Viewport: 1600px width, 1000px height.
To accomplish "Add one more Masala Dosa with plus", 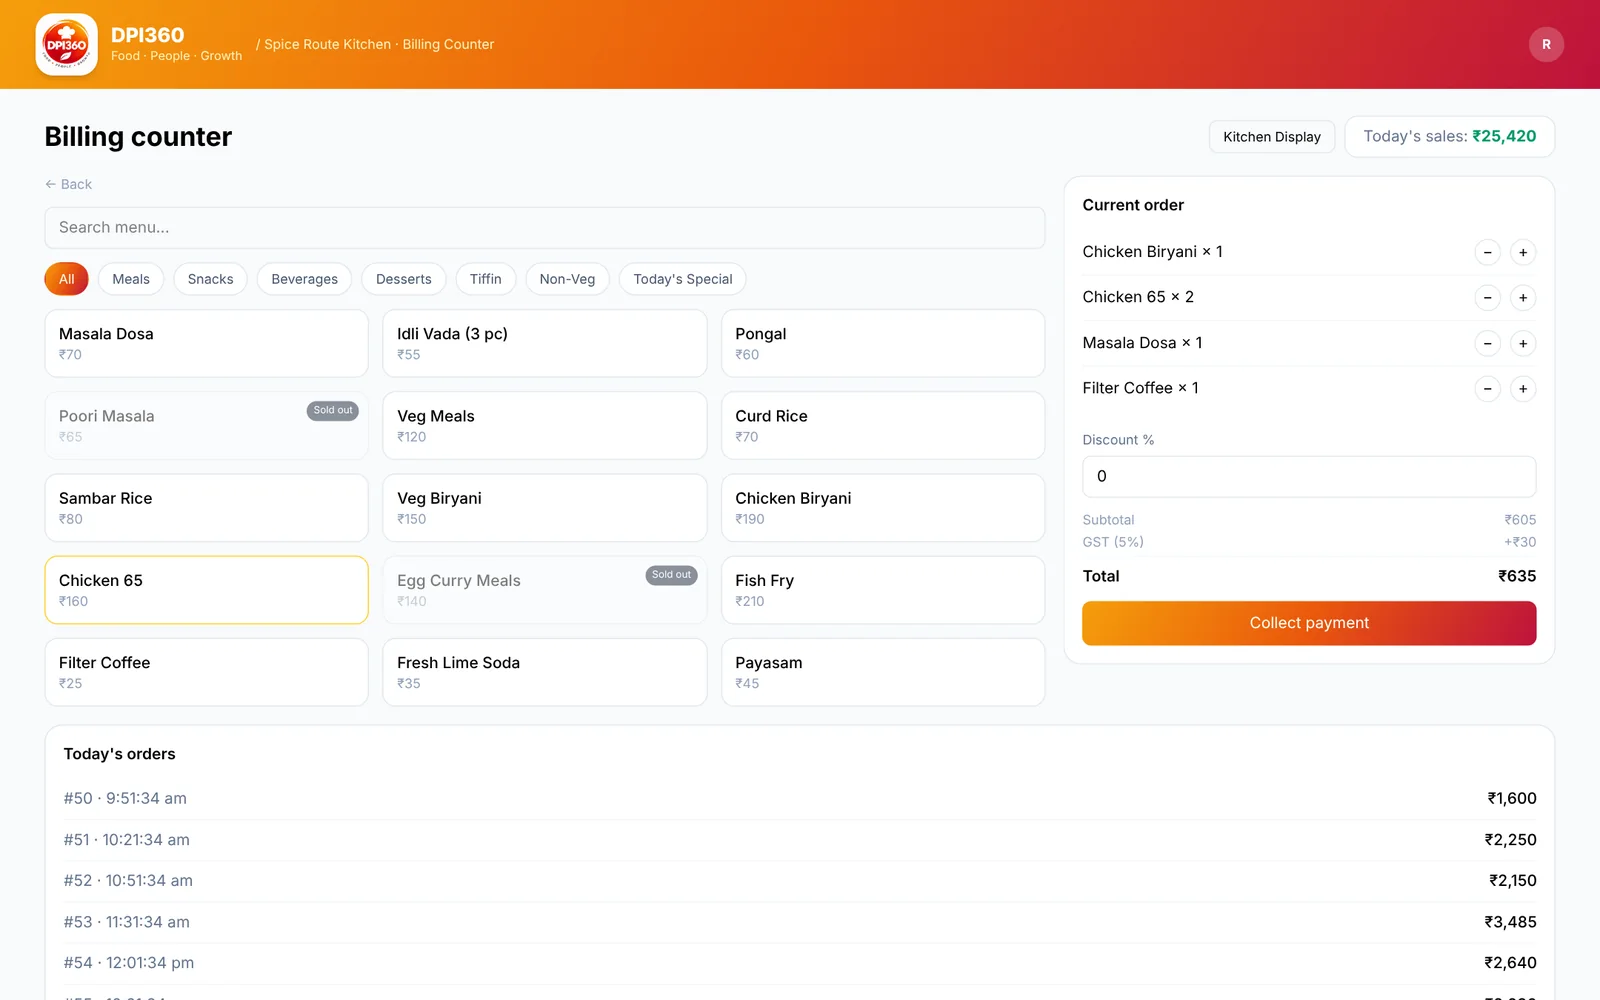I will (1523, 343).
